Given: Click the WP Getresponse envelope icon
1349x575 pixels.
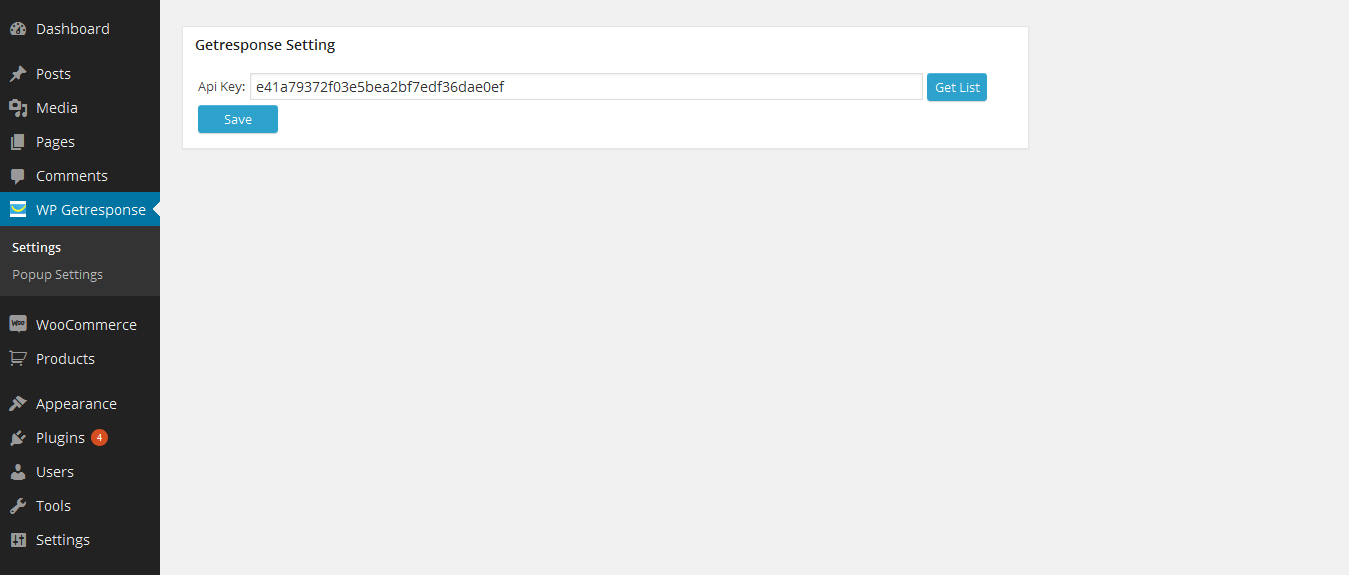Looking at the screenshot, I should tap(18, 210).
